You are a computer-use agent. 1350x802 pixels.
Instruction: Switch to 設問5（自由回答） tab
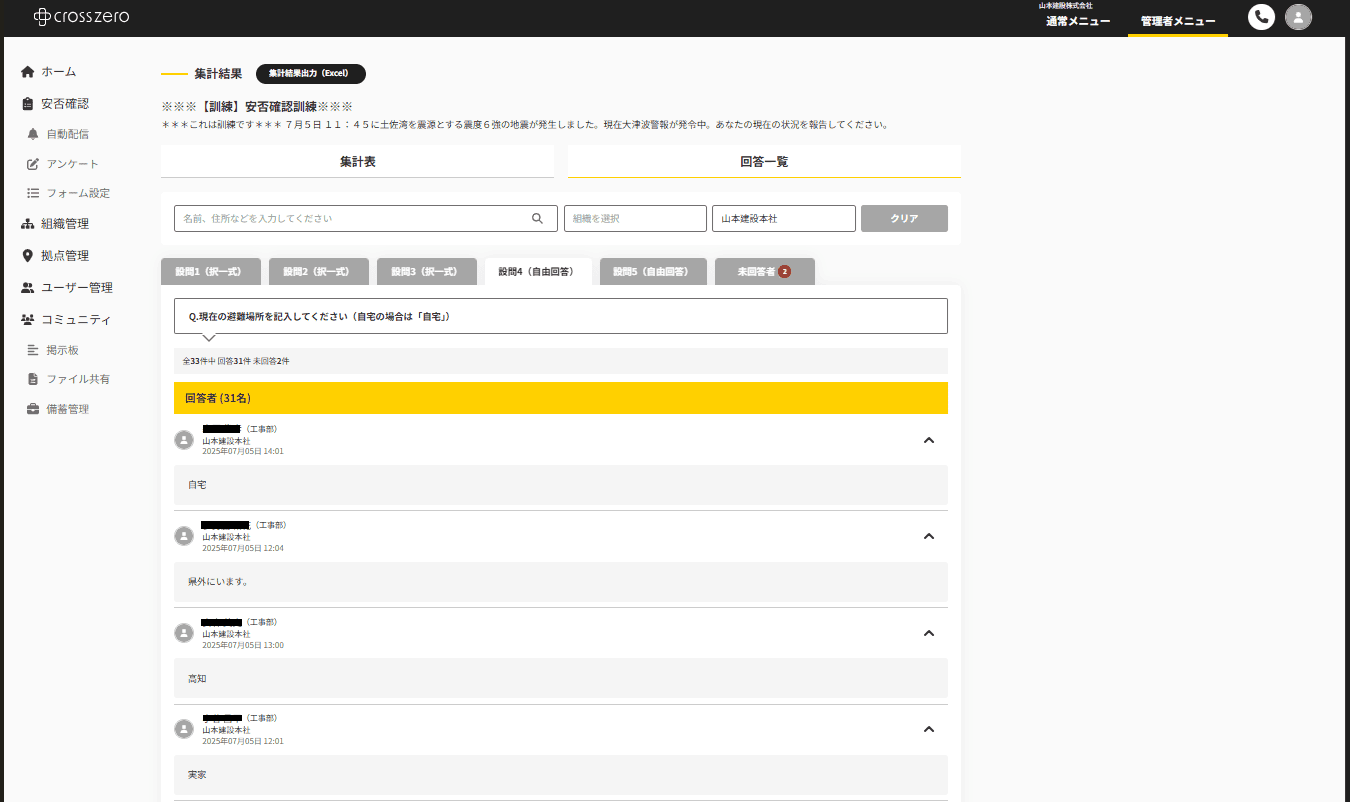649,271
